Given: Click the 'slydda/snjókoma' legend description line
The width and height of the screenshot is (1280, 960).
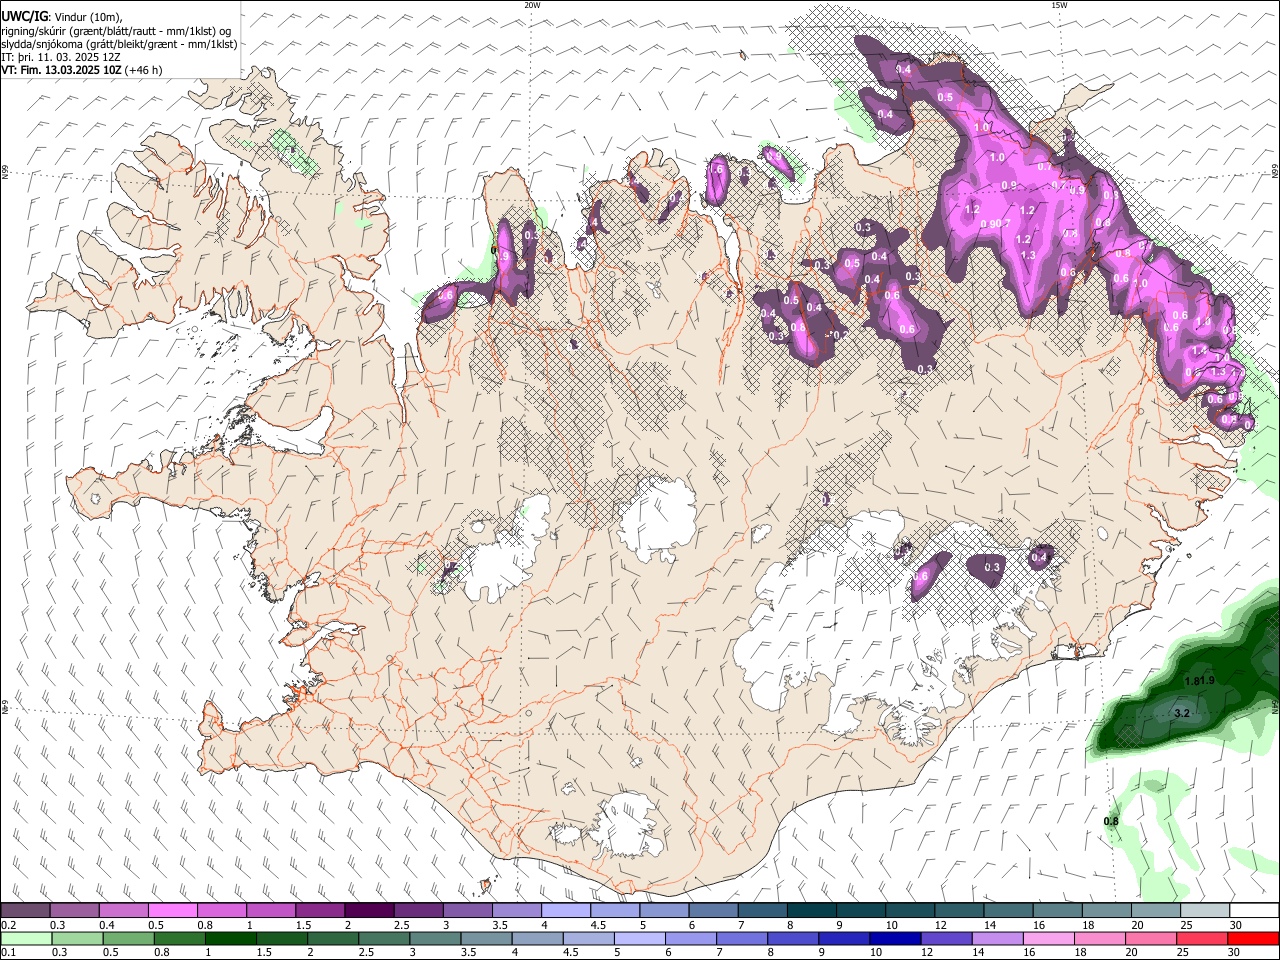Looking at the screenshot, I should point(119,44).
